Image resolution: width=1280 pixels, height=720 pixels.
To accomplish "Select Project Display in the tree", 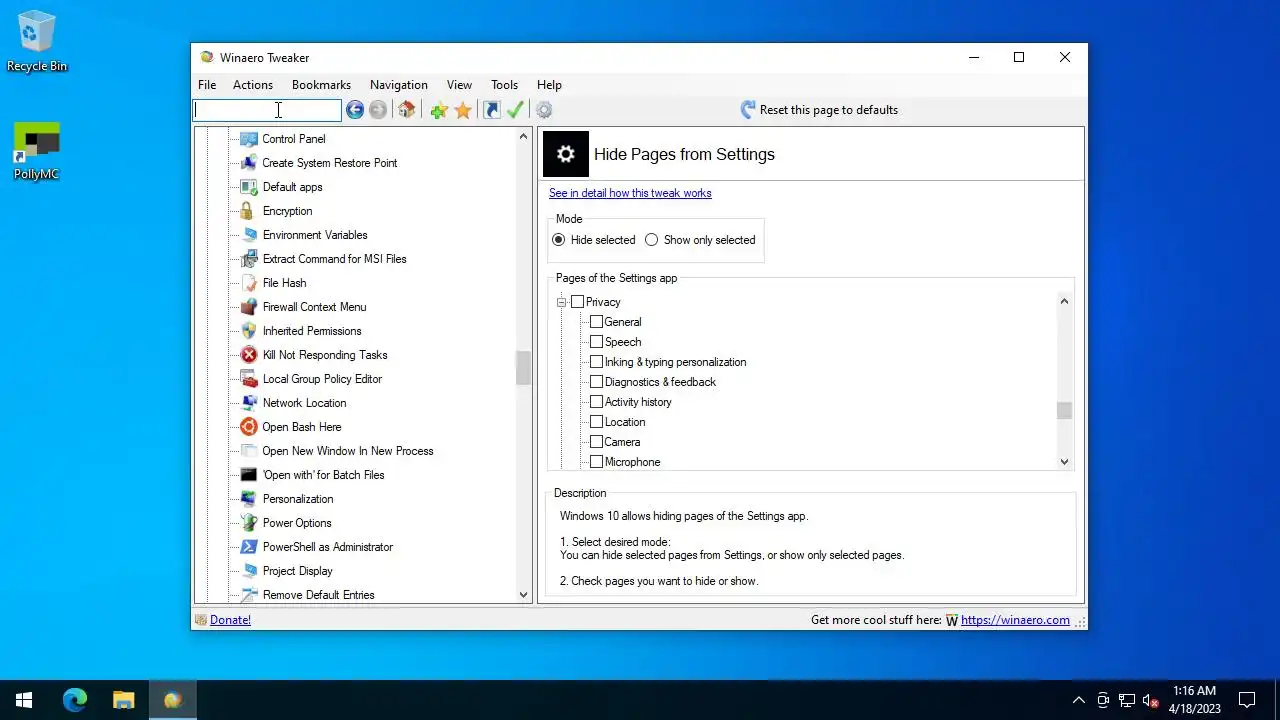I will [x=298, y=571].
